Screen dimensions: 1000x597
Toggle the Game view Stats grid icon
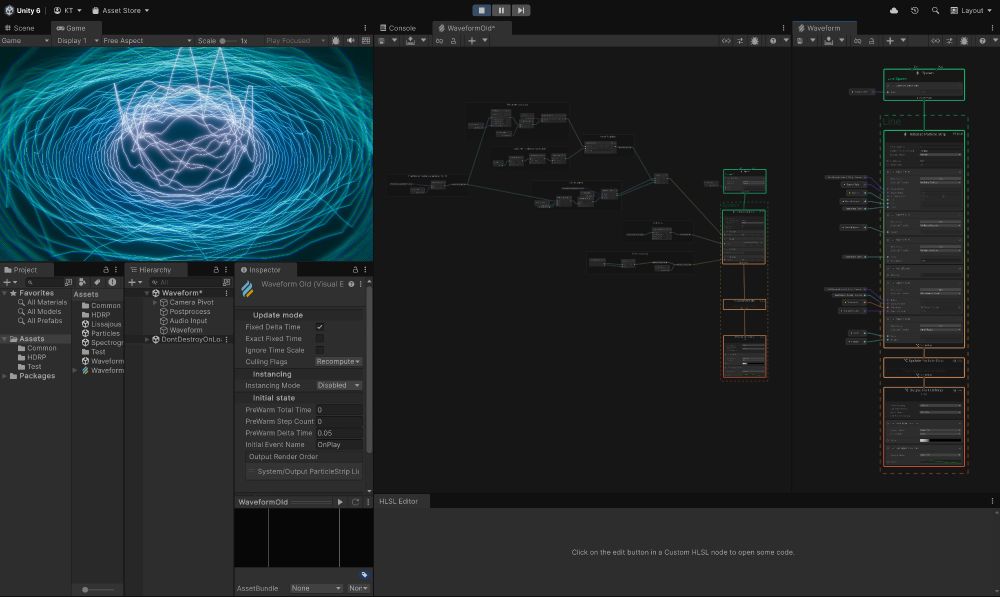(365, 40)
